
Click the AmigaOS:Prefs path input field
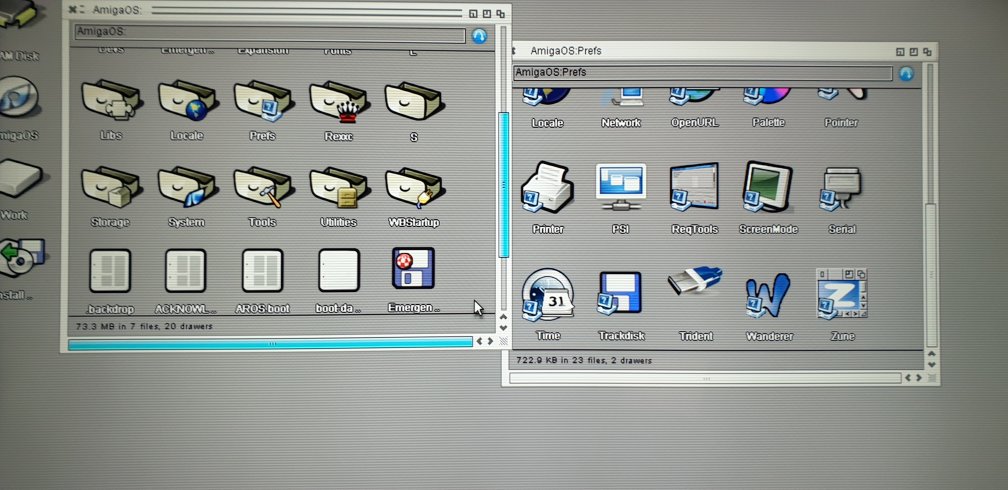[703, 73]
